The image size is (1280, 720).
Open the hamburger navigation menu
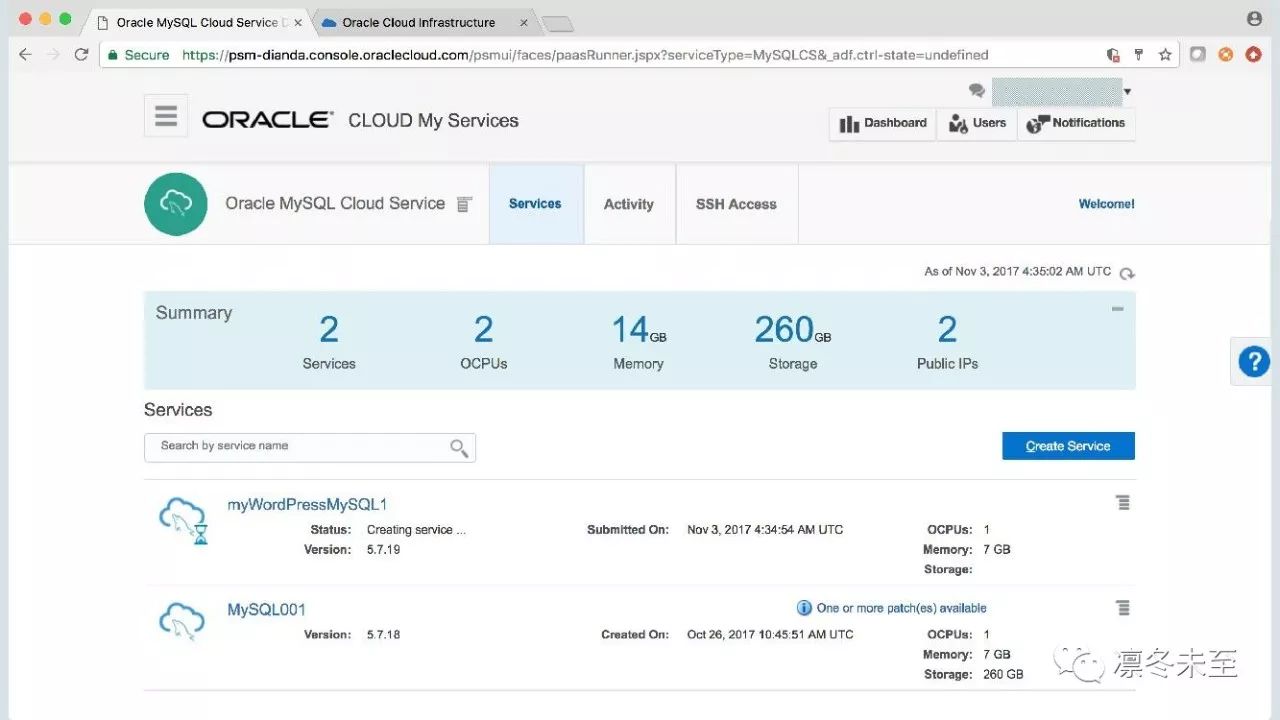coord(166,117)
